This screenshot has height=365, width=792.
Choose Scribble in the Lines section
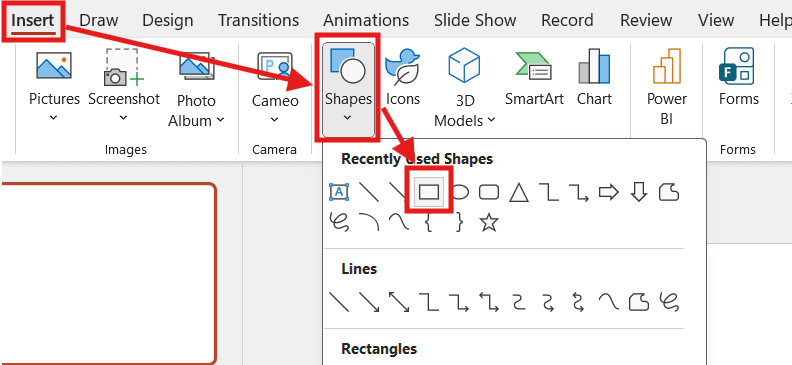(669, 302)
